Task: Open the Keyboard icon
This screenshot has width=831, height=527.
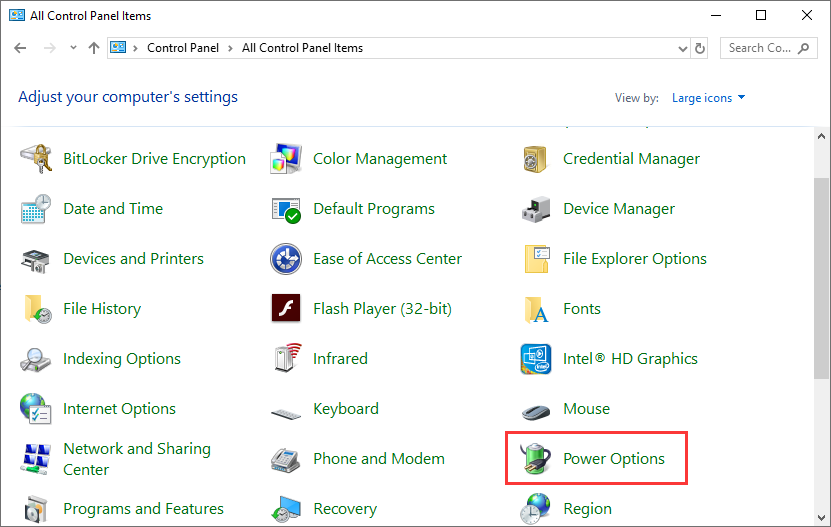Action: [286, 412]
